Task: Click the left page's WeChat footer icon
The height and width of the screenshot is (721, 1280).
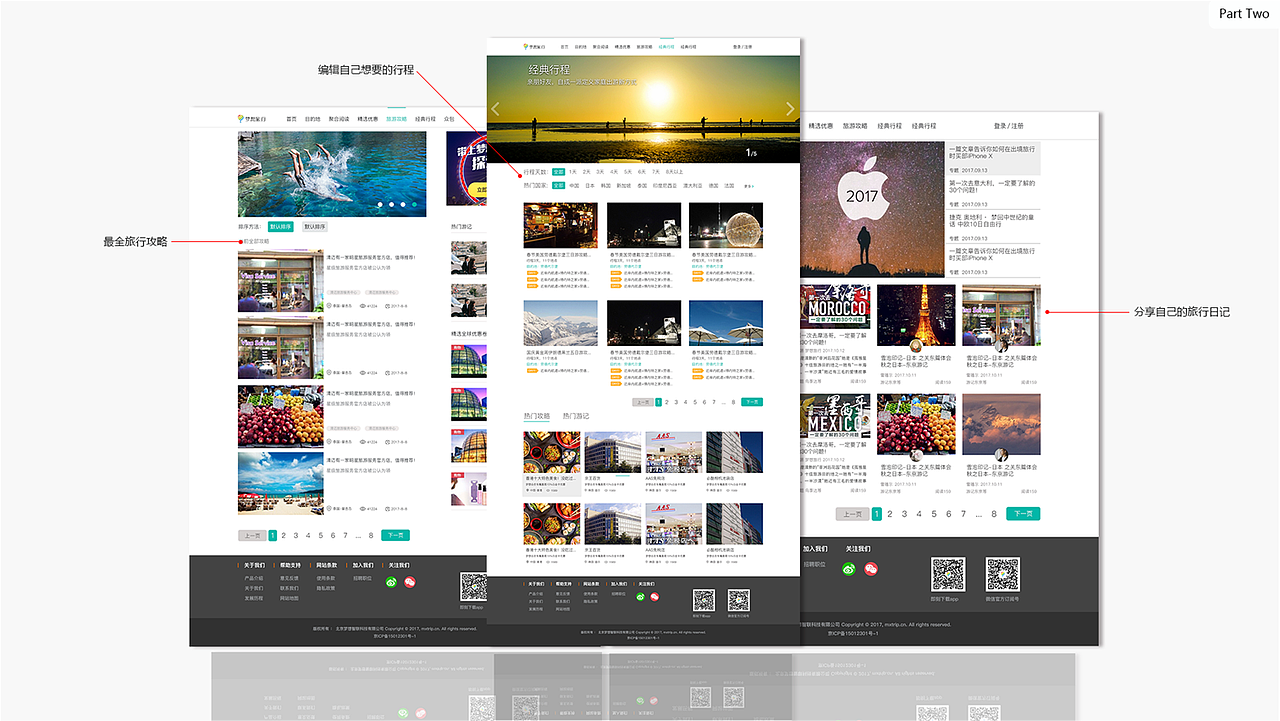Action: pos(391,582)
